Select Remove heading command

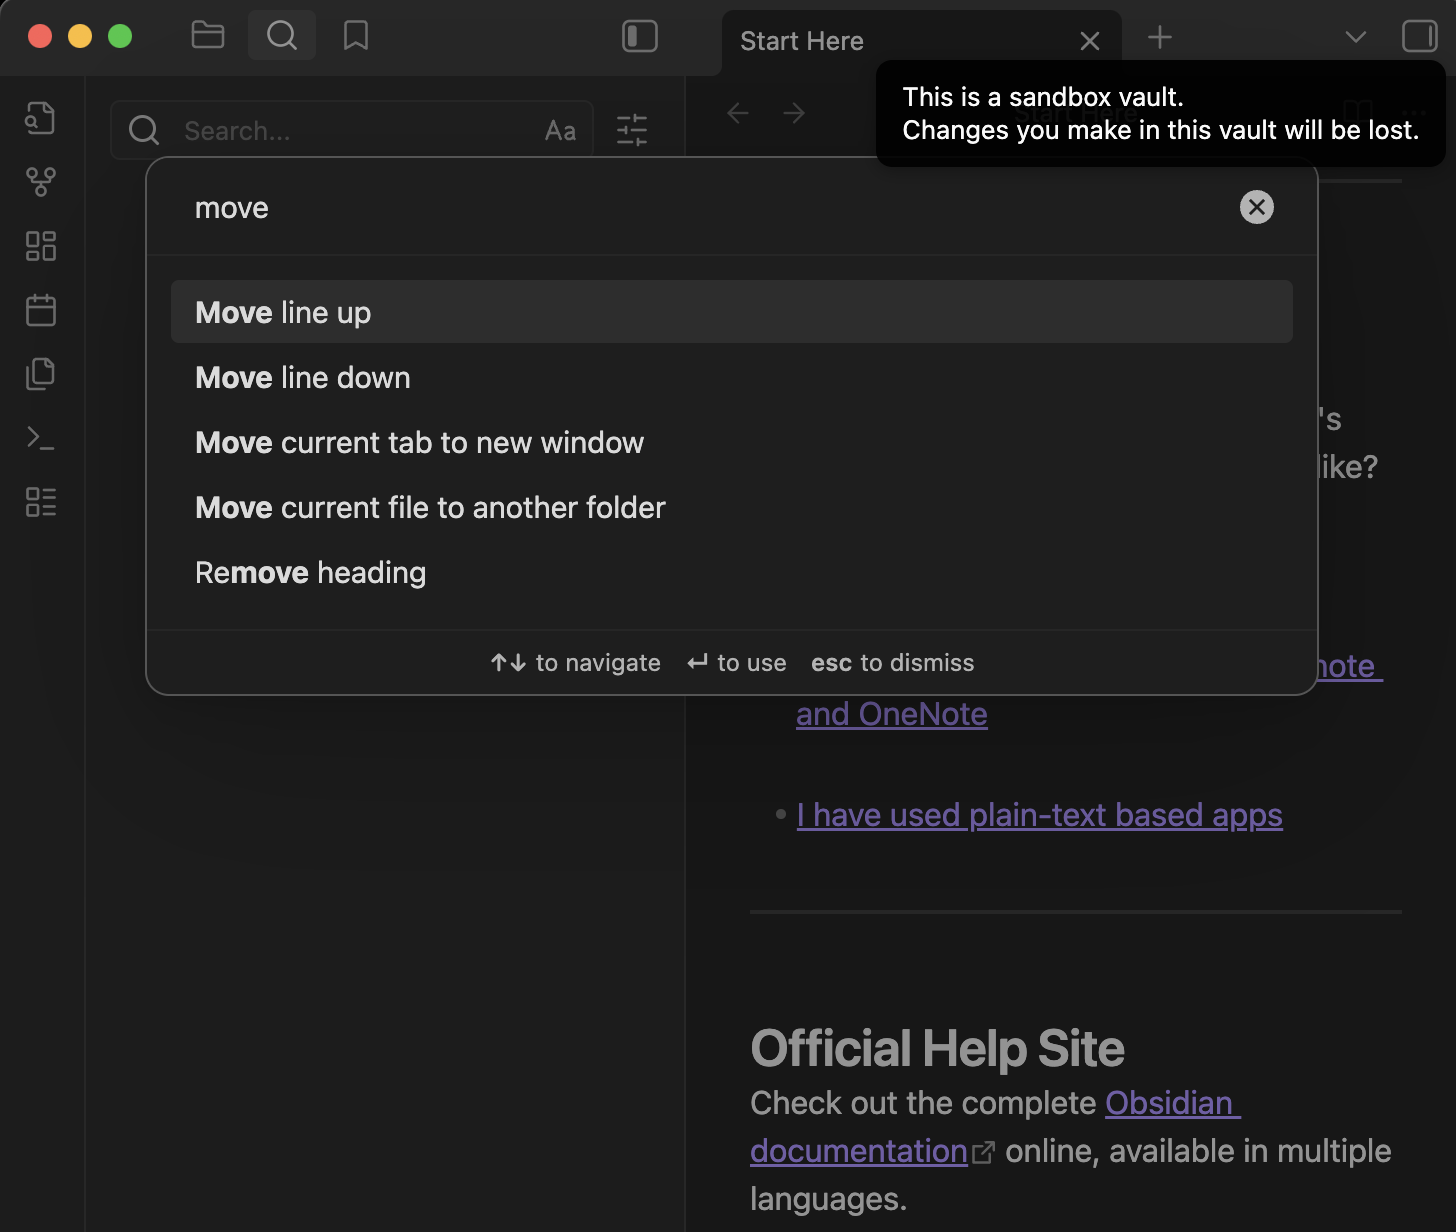[310, 573]
